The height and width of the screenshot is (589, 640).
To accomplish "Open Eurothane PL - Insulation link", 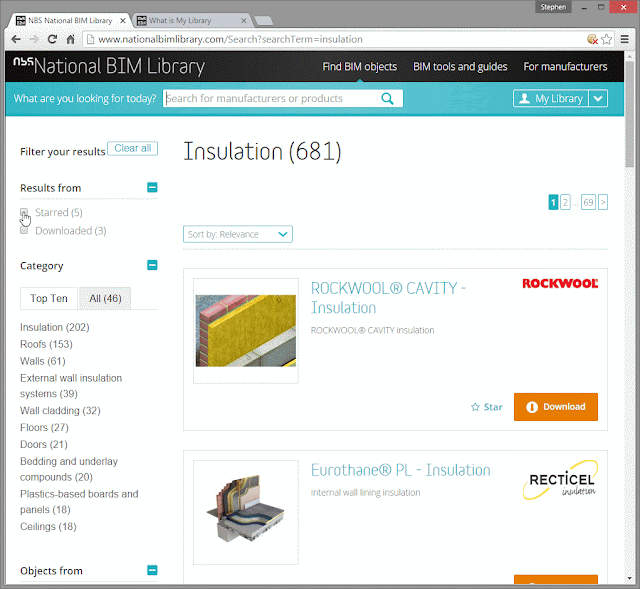I will point(400,470).
